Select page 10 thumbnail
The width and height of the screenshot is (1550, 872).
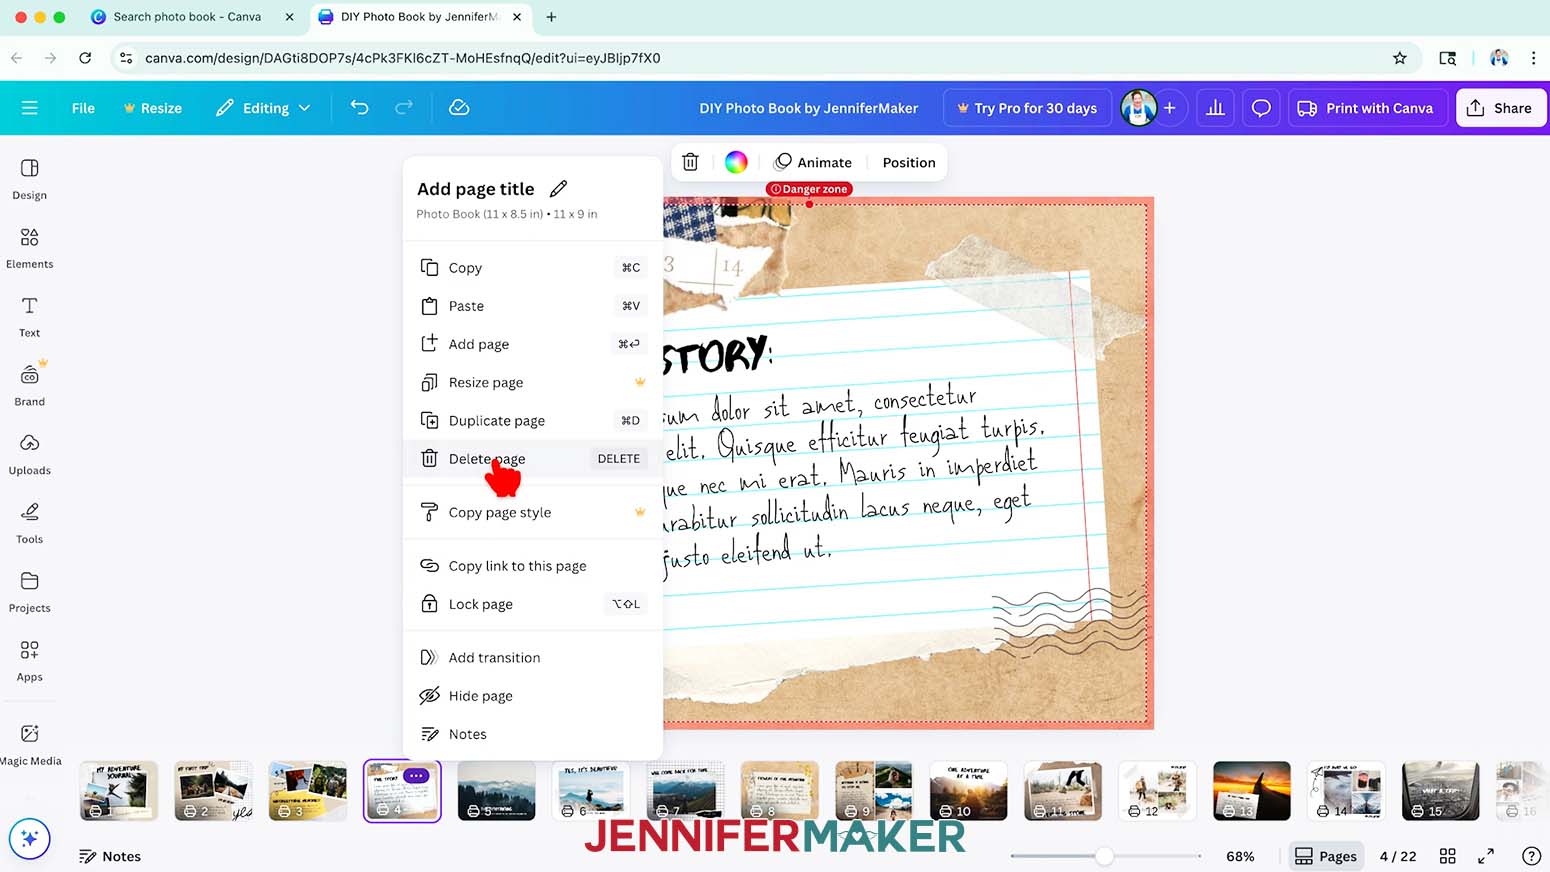(968, 791)
